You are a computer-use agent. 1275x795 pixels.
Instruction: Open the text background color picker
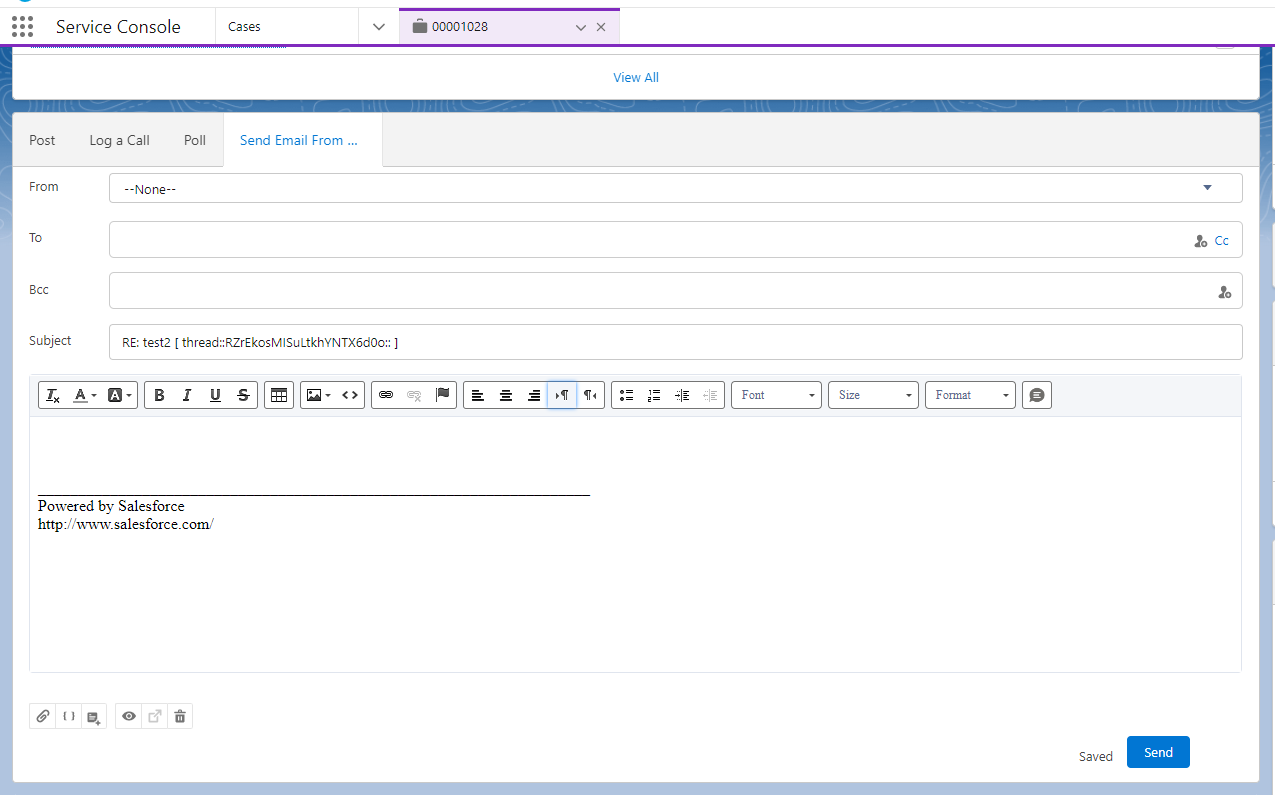point(119,395)
